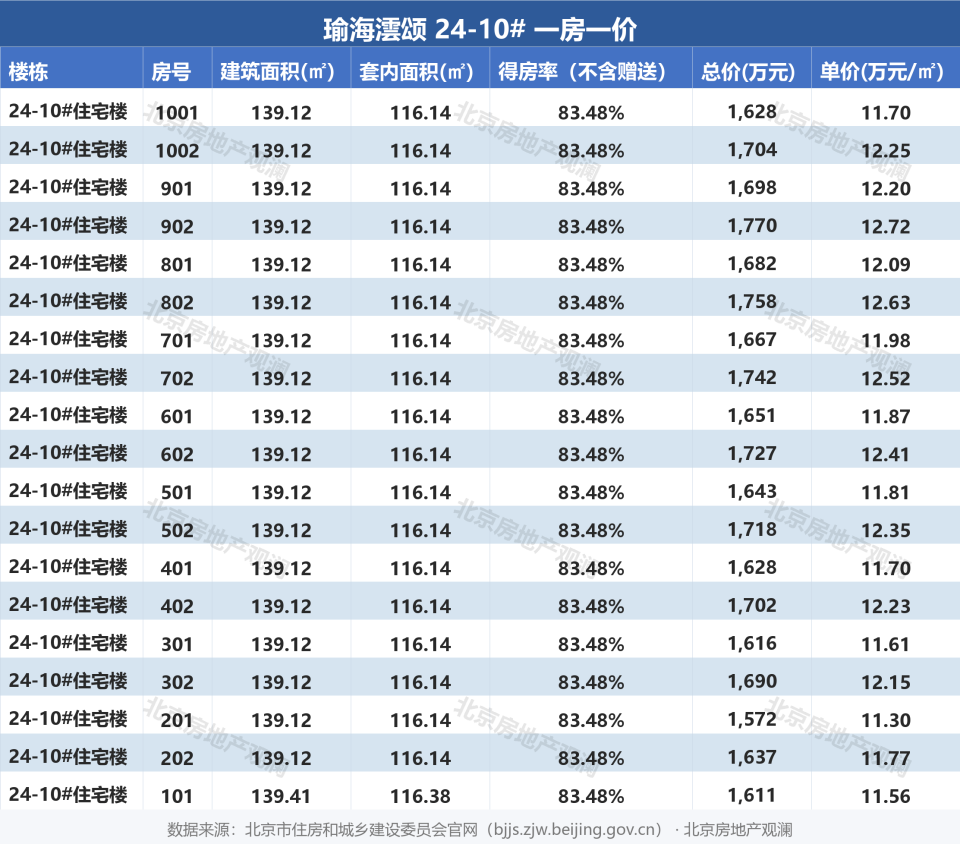The width and height of the screenshot is (960, 844).
Task: Select the unit price 12.23
Action: tap(886, 606)
